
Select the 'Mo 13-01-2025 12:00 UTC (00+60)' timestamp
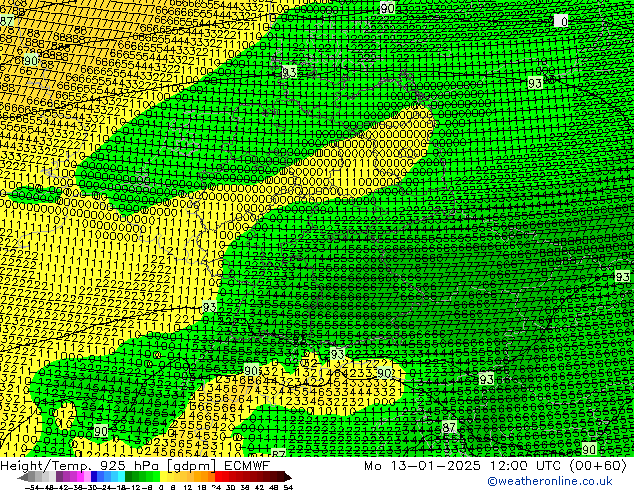(x=495, y=466)
